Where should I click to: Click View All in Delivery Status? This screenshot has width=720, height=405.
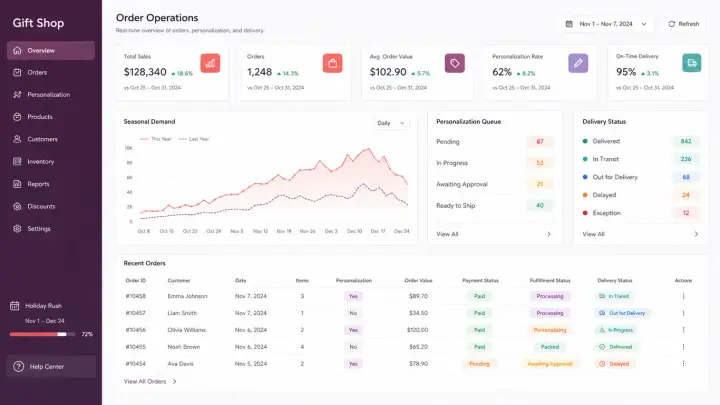[x=593, y=234]
